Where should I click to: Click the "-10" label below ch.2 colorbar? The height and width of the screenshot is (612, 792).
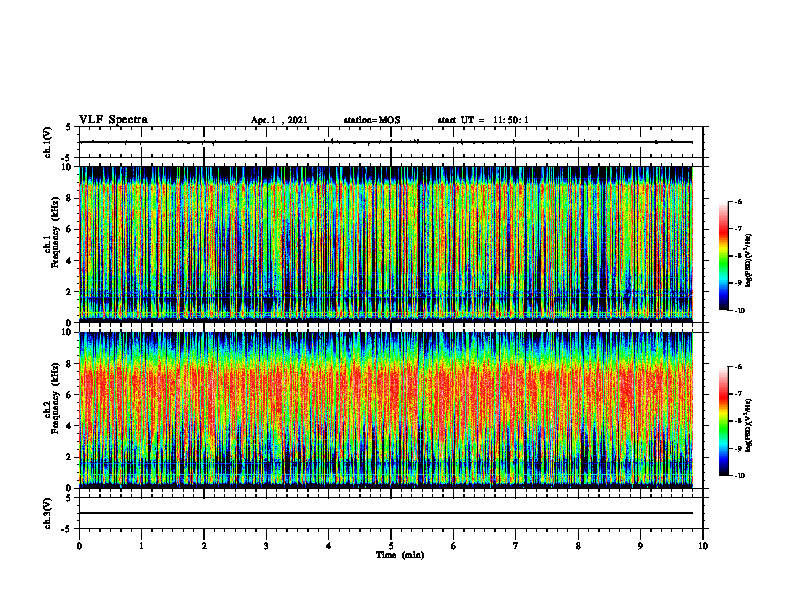coord(739,476)
